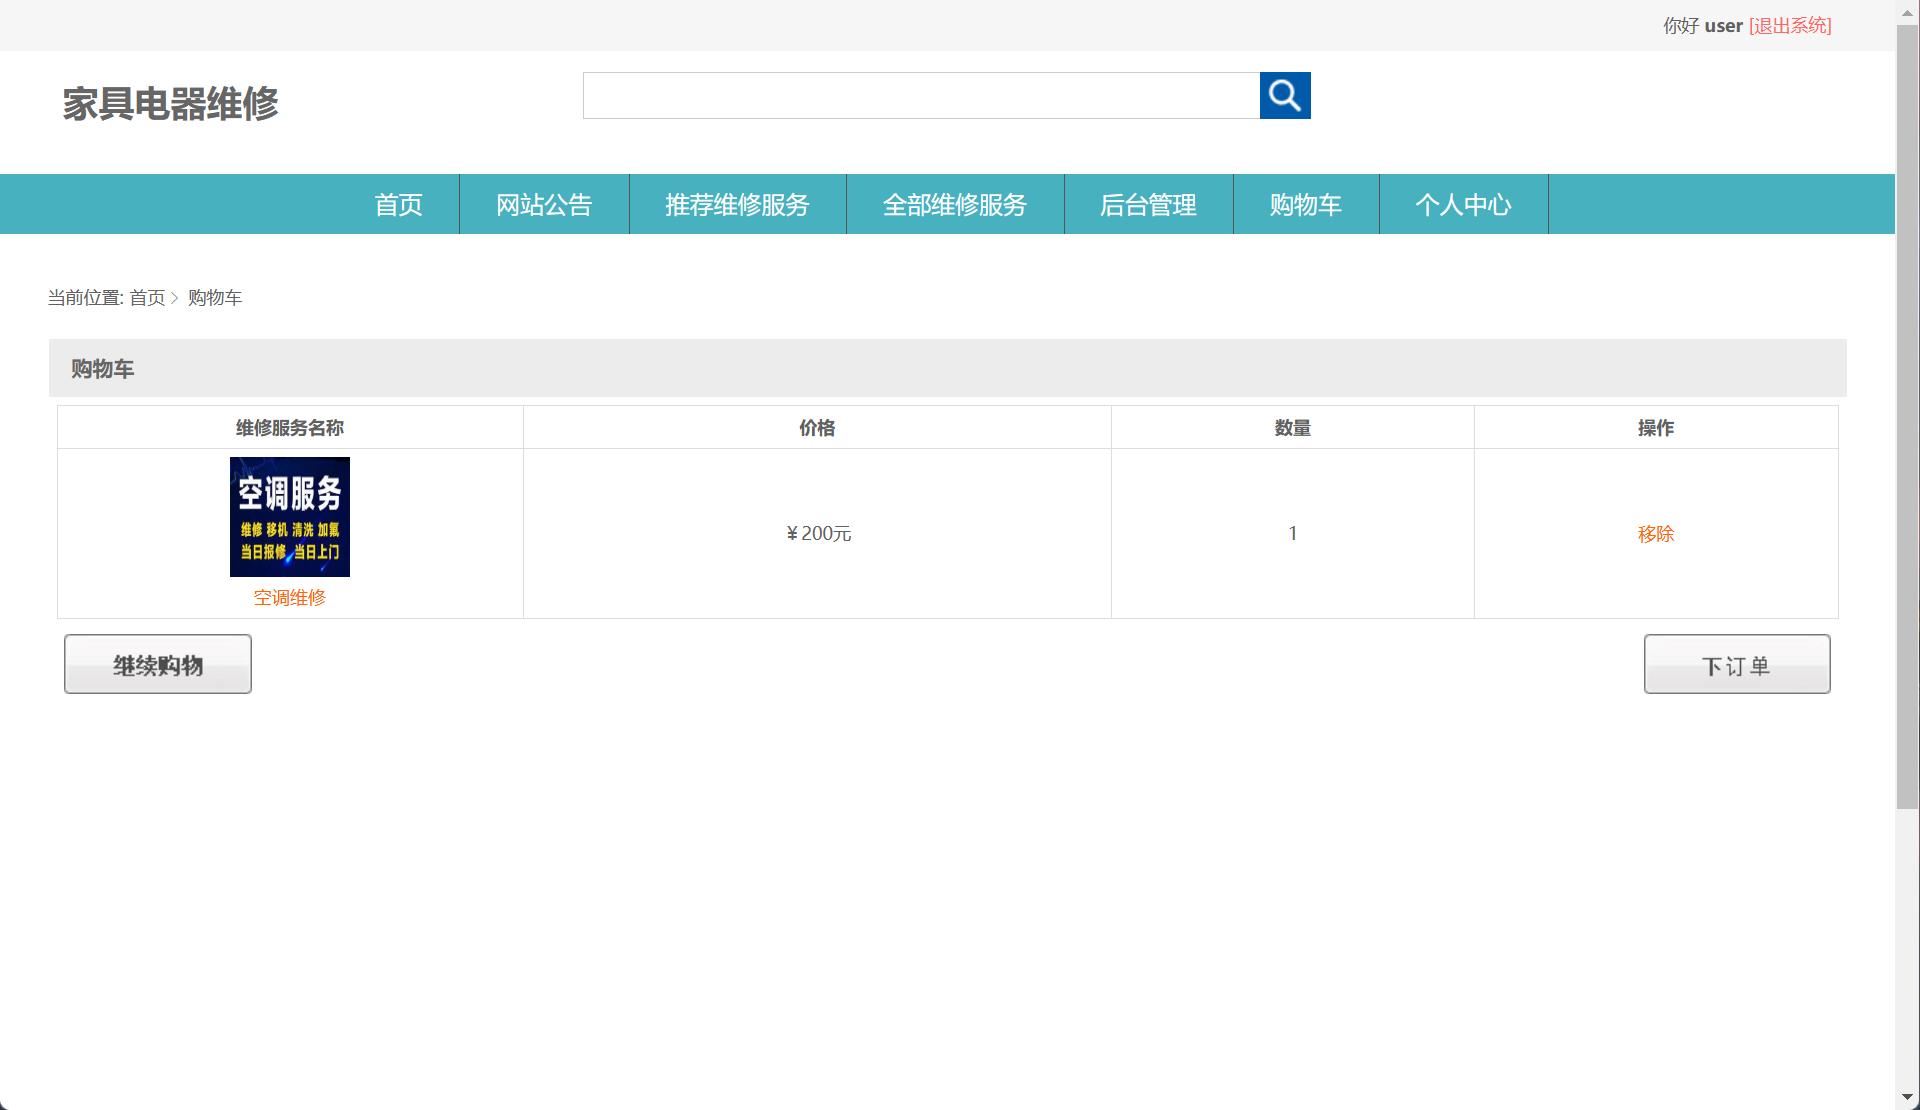Open 个人中心 navigation item
The width and height of the screenshot is (1920, 1110).
click(x=1464, y=204)
